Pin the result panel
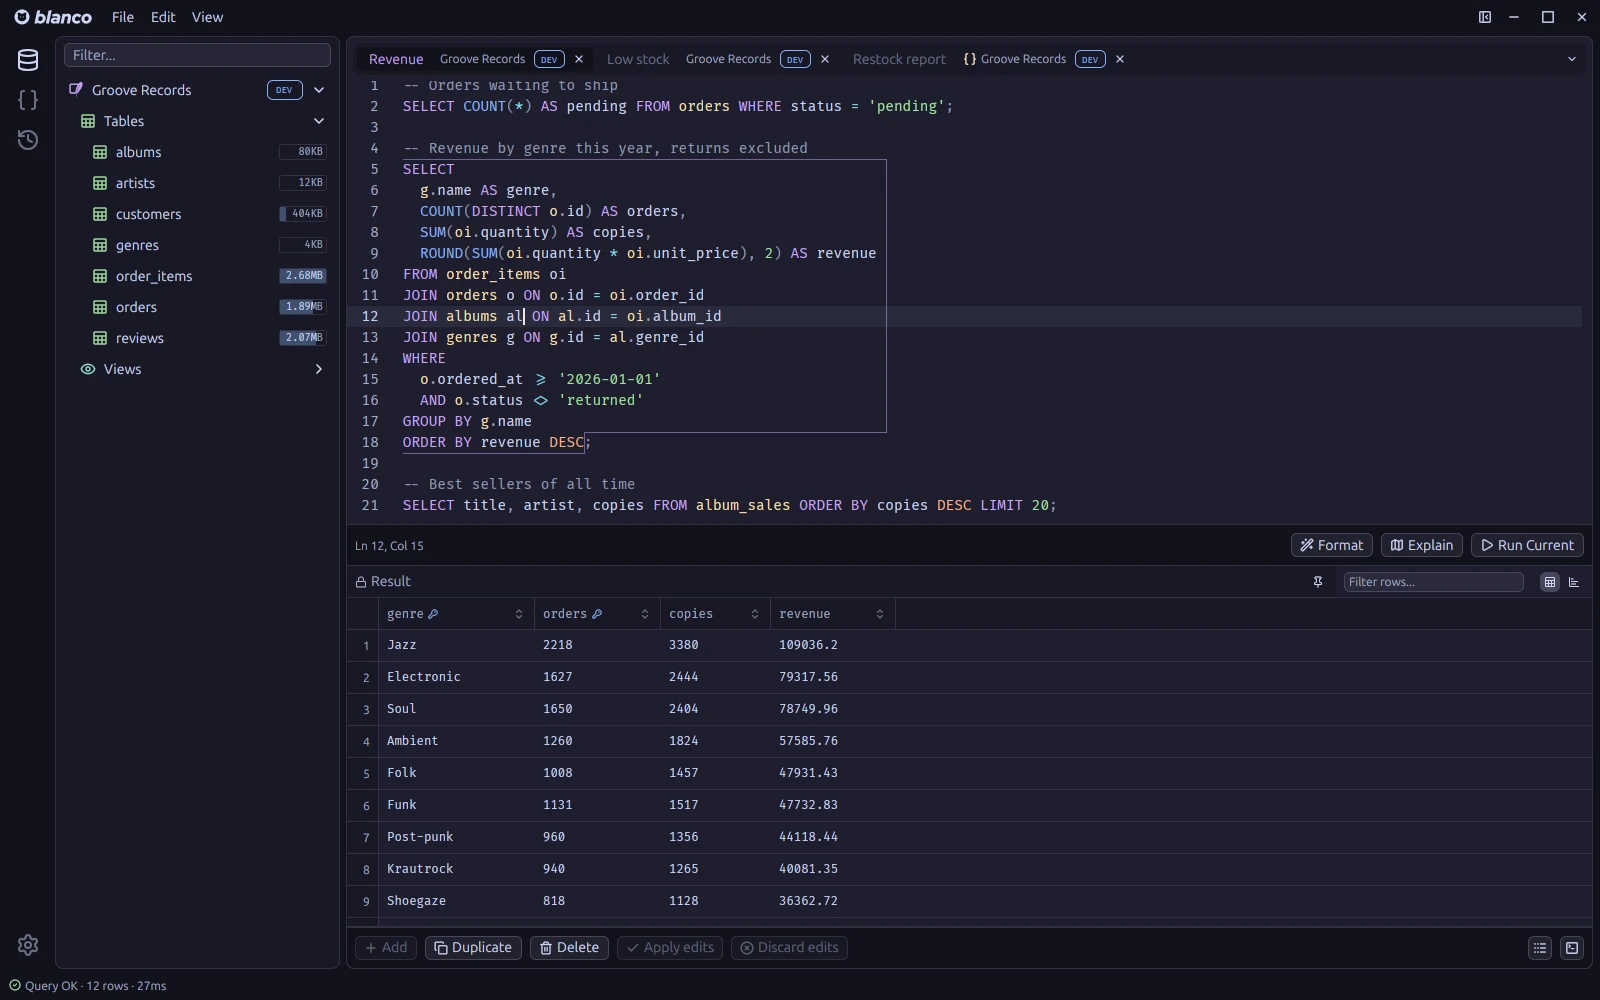1600x1000 pixels. (1318, 582)
